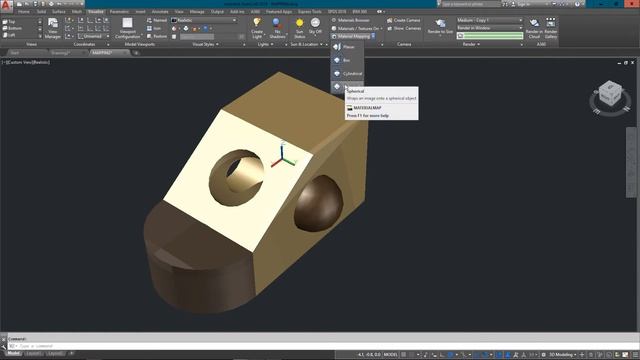The image size is (640, 360).
Task: Select Box mapping from the flyout
Action: pos(346,60)
